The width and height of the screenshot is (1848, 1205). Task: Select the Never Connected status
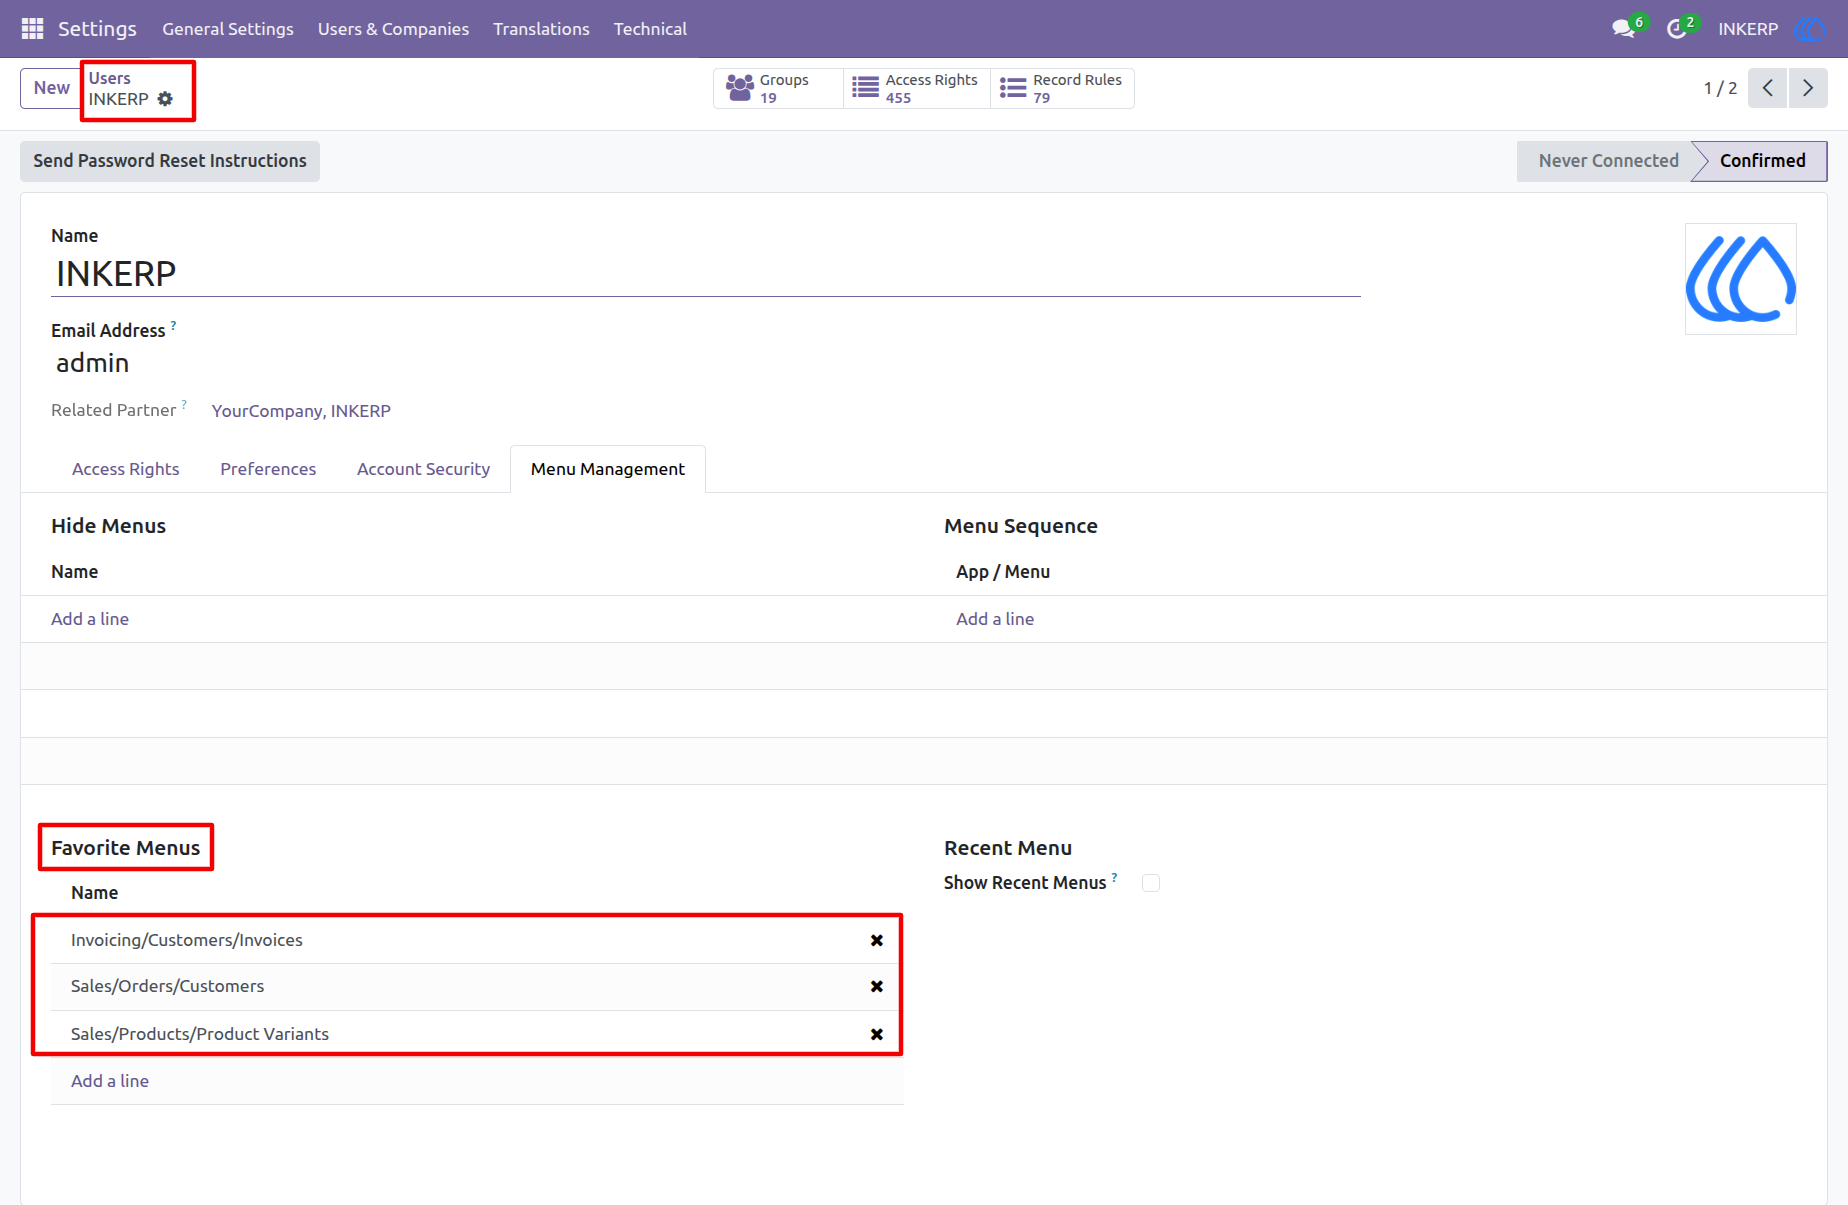pyautogui.click(x=1605, y=161)
